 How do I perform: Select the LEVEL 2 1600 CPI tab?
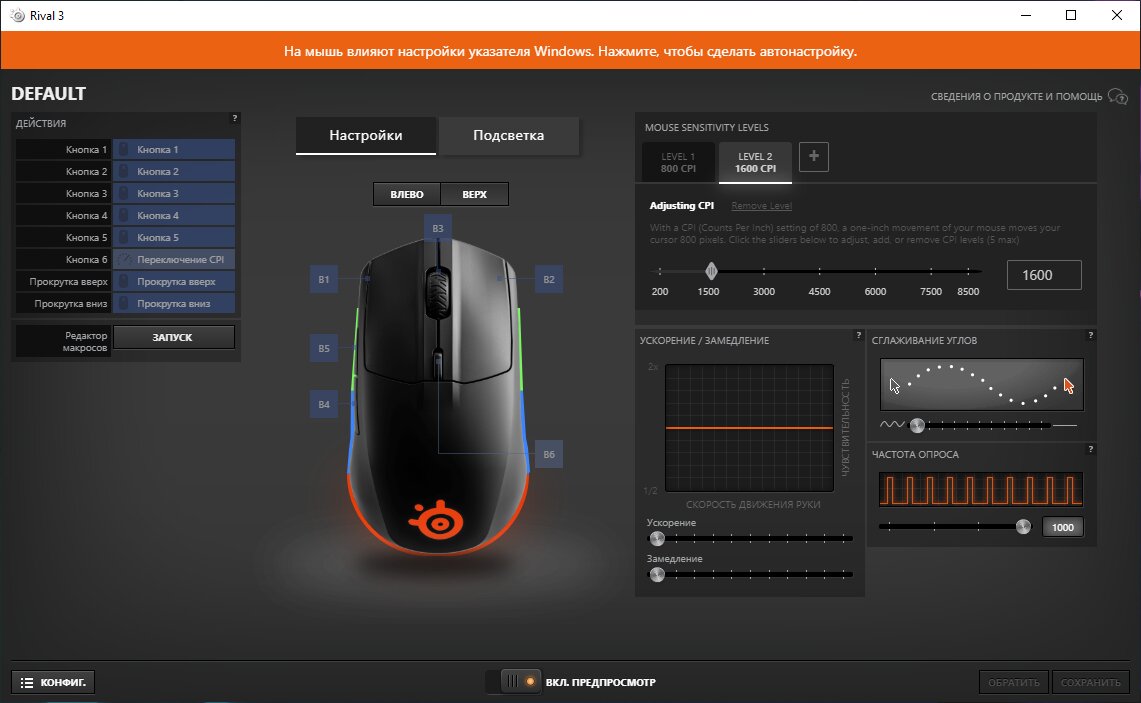point(755,162)
